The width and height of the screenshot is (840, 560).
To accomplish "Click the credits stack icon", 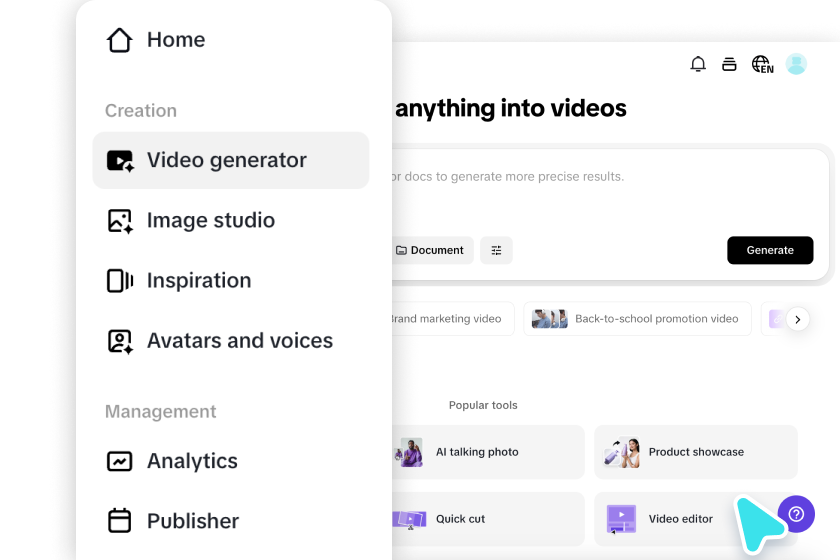I will (729, 64).
